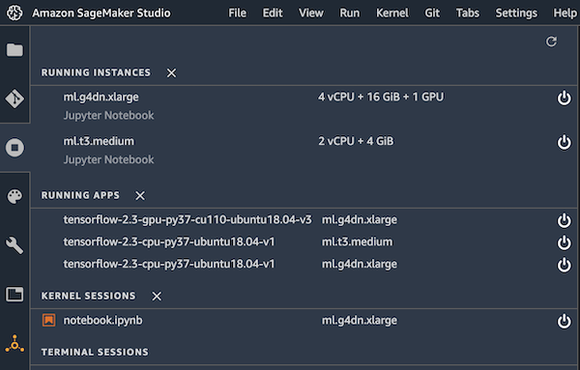Open the File menu

click(x=237, y=13)
